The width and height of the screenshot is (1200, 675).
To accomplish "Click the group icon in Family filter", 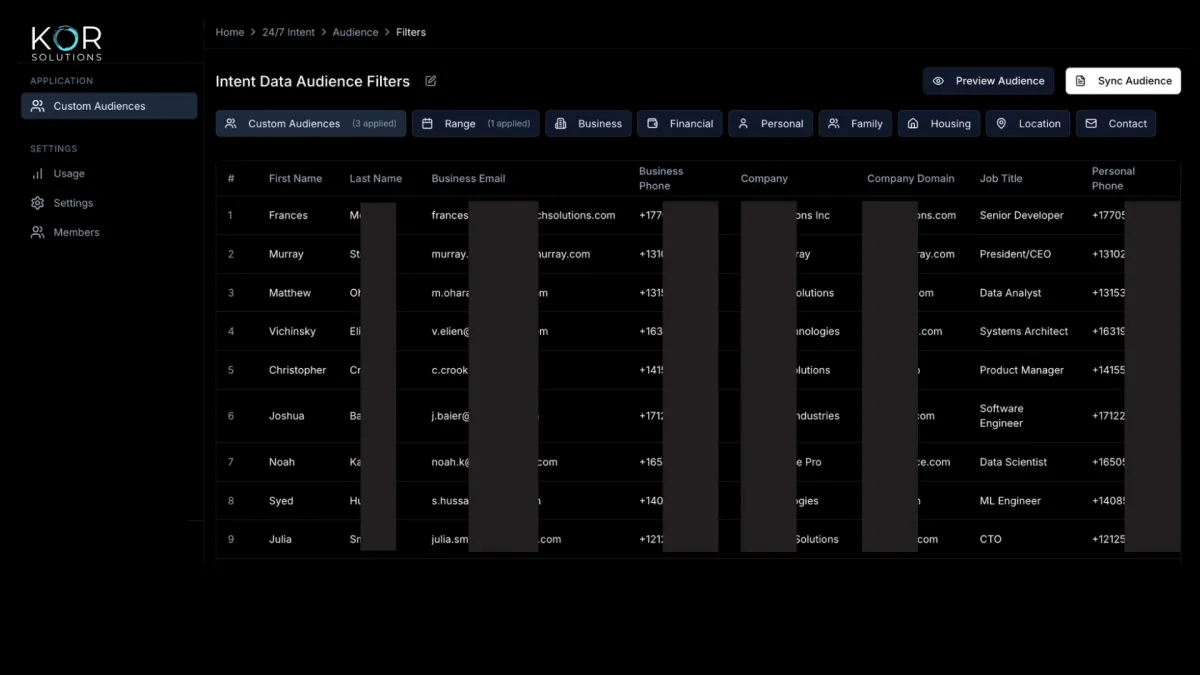I will tap(834, 124).
